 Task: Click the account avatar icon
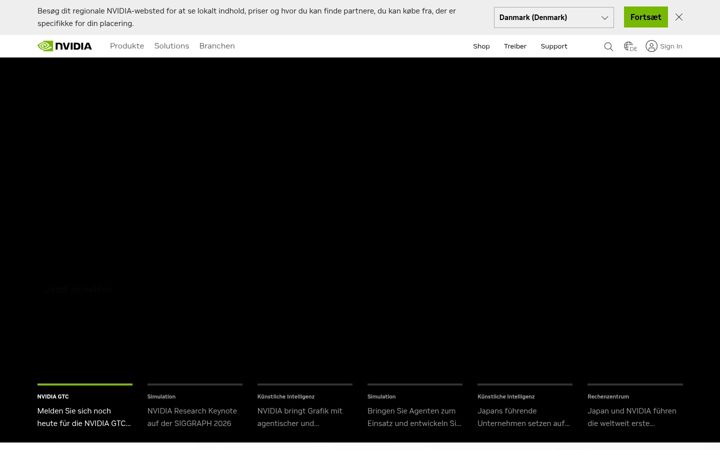(x=651, y=46)
